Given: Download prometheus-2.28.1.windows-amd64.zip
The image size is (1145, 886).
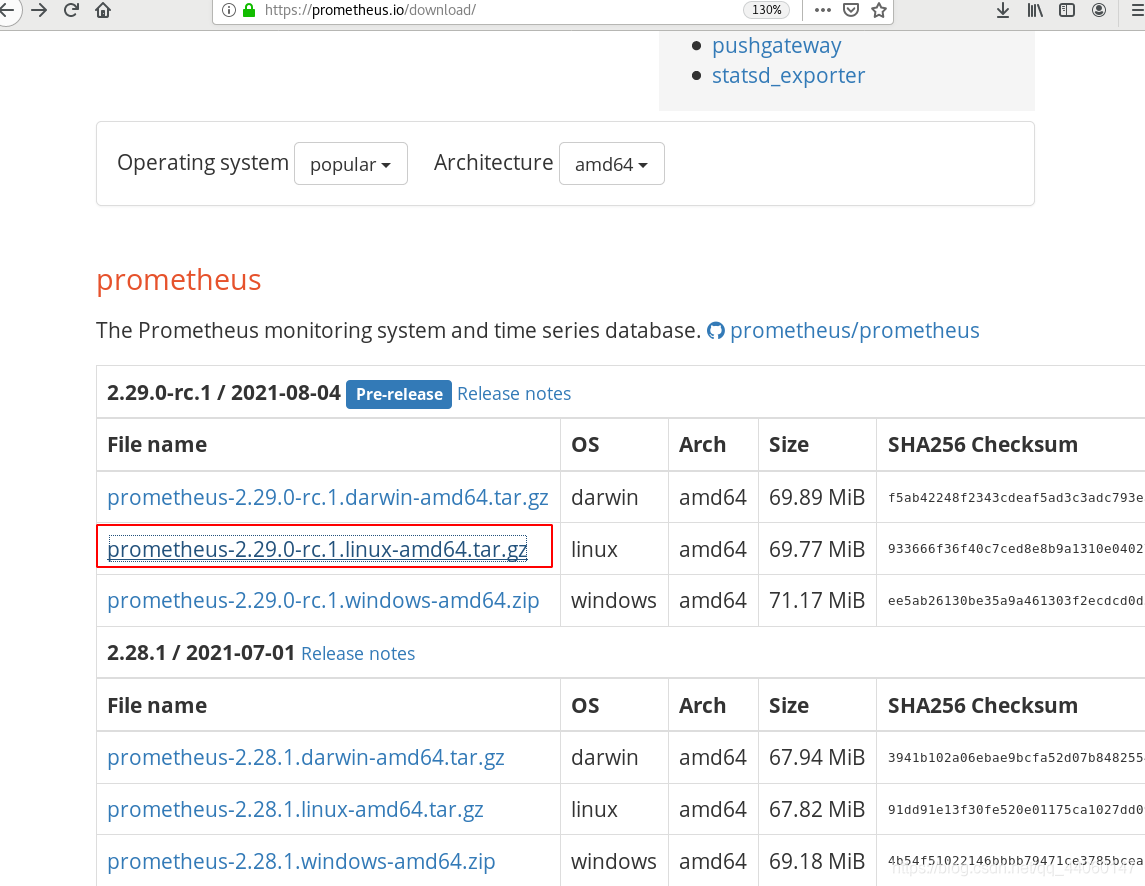Looking at the screenshot, I should coord(301,861).
